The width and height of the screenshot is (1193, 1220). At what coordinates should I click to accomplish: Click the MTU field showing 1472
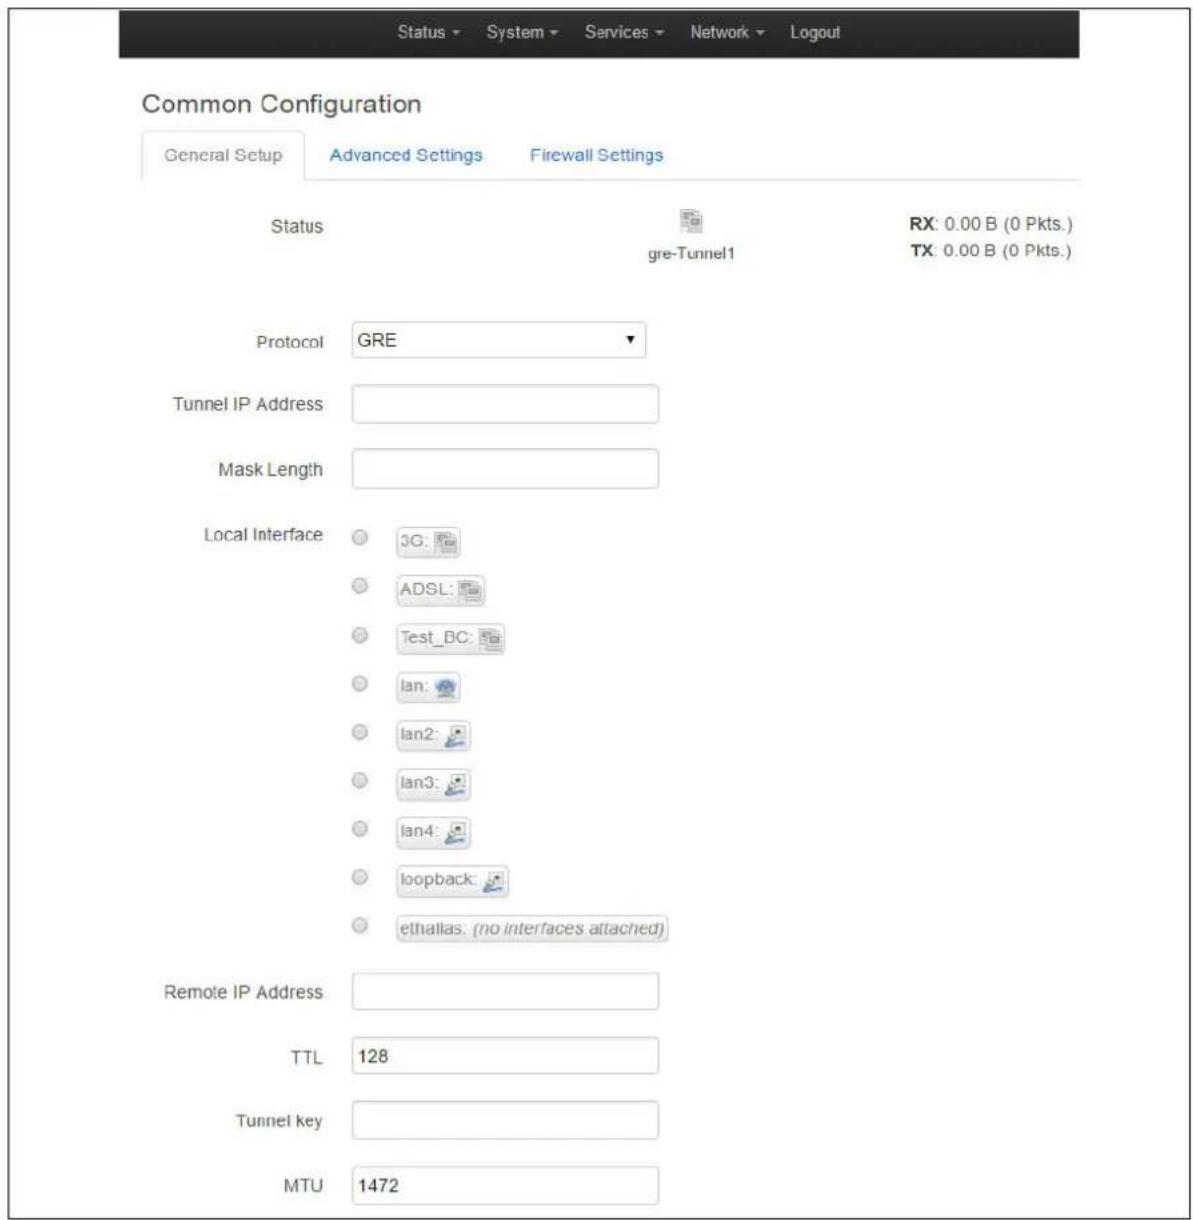coord(505,1186)
